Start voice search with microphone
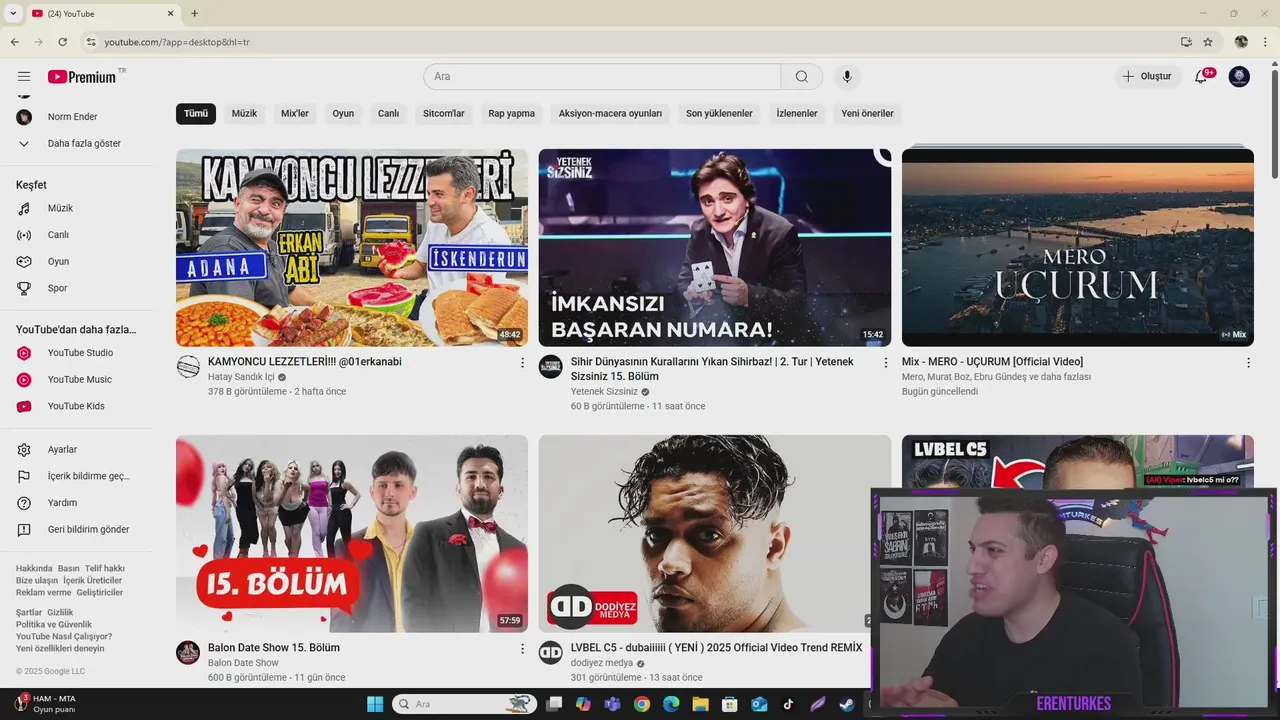The height and width of the screenshot is (720, 1280). tap(847, 77)
